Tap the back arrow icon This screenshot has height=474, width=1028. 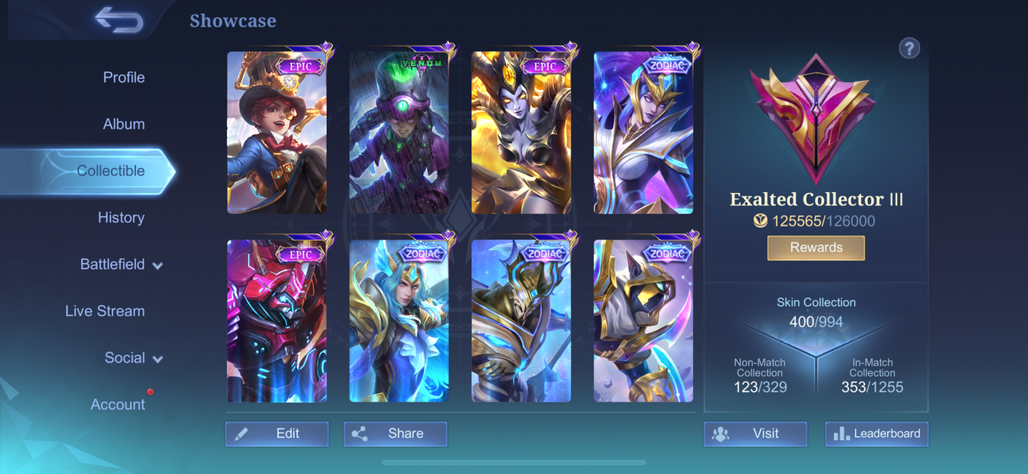119,20
